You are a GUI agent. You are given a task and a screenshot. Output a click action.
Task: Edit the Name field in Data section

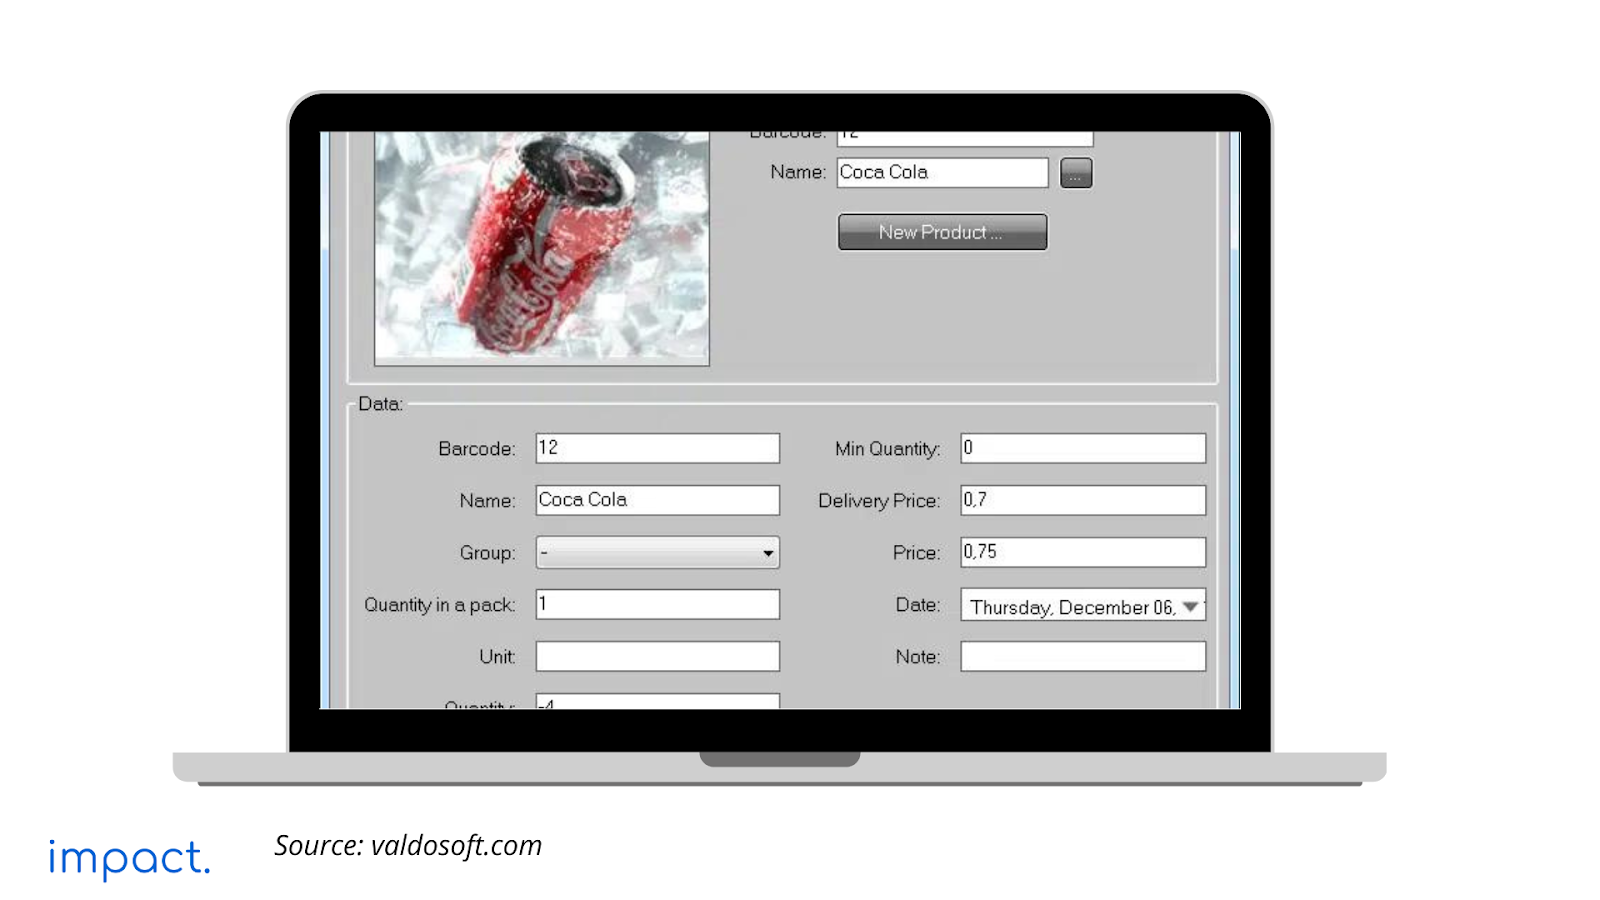(657, 500)
